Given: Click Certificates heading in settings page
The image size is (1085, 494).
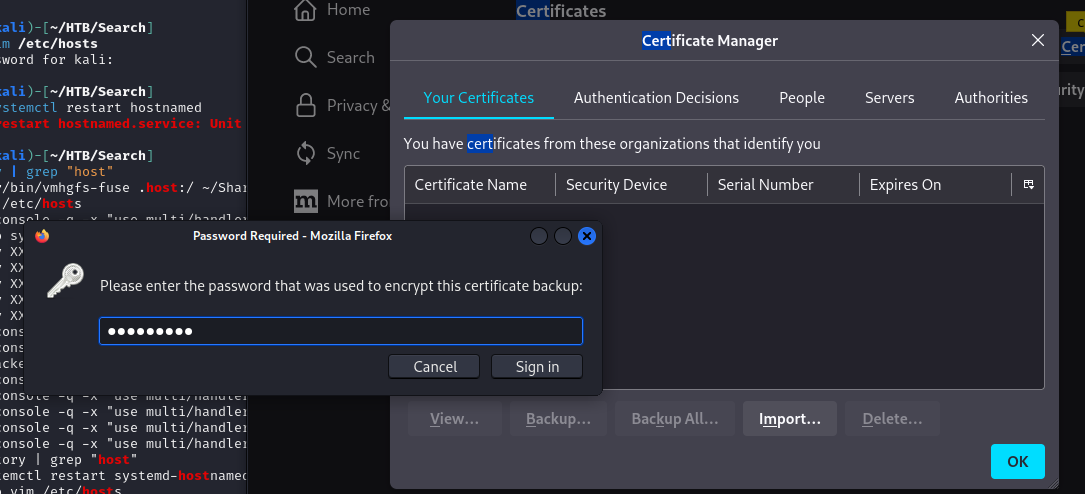Looking at the screenshot, I should (x=561, y=11).
